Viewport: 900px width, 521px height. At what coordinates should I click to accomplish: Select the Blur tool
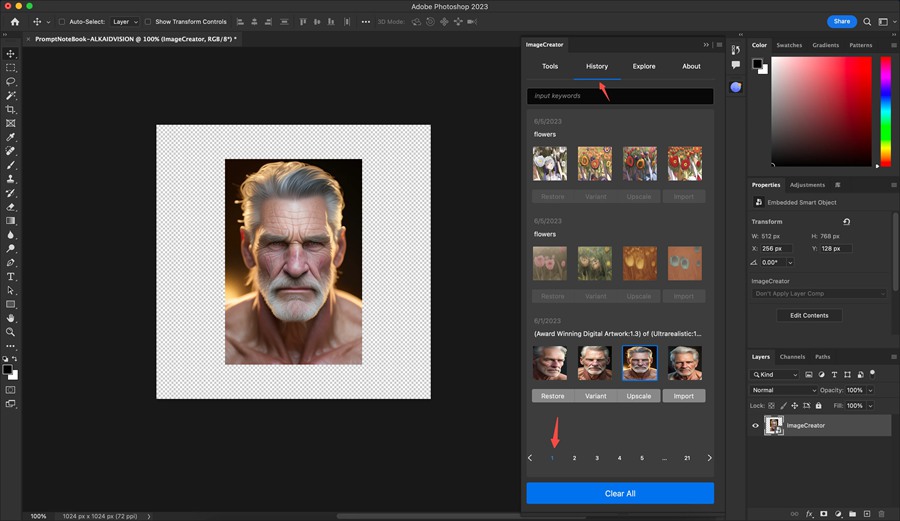click(10, 235)
